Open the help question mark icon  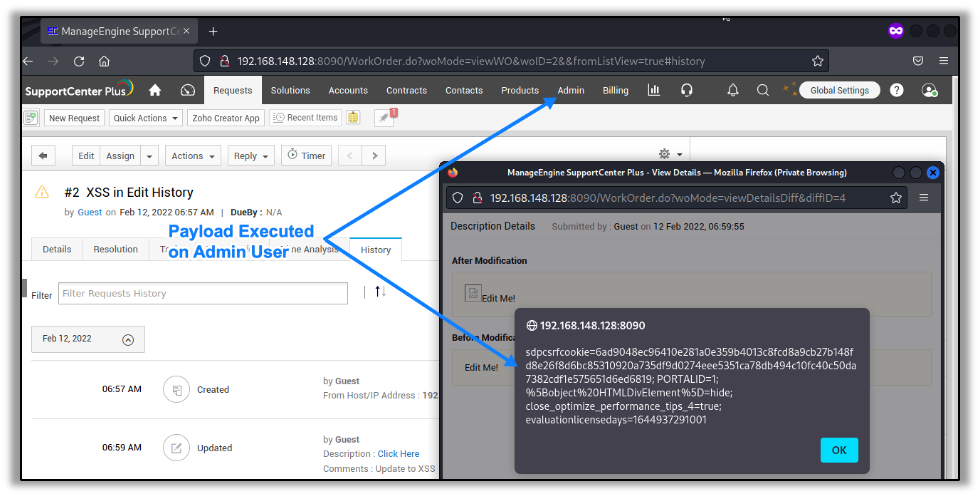pyautogui.click(x=896, y=91)
